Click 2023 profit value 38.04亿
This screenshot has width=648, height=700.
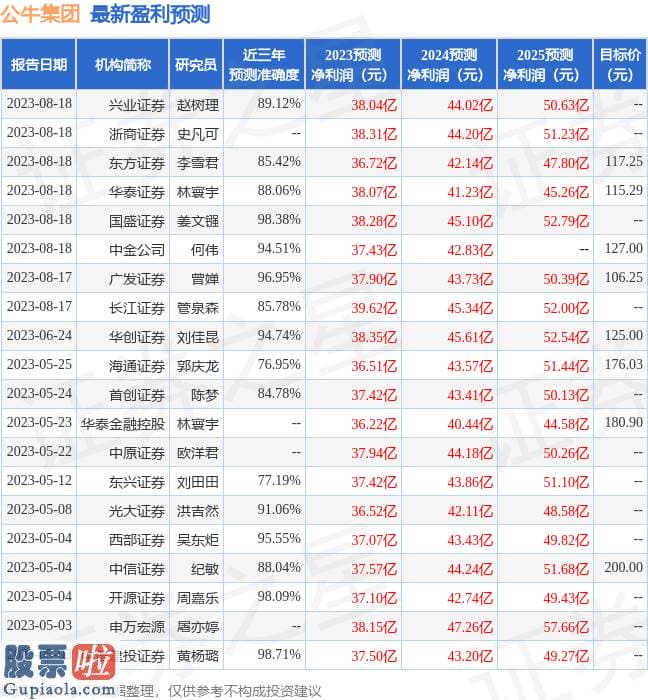(374, 105)
